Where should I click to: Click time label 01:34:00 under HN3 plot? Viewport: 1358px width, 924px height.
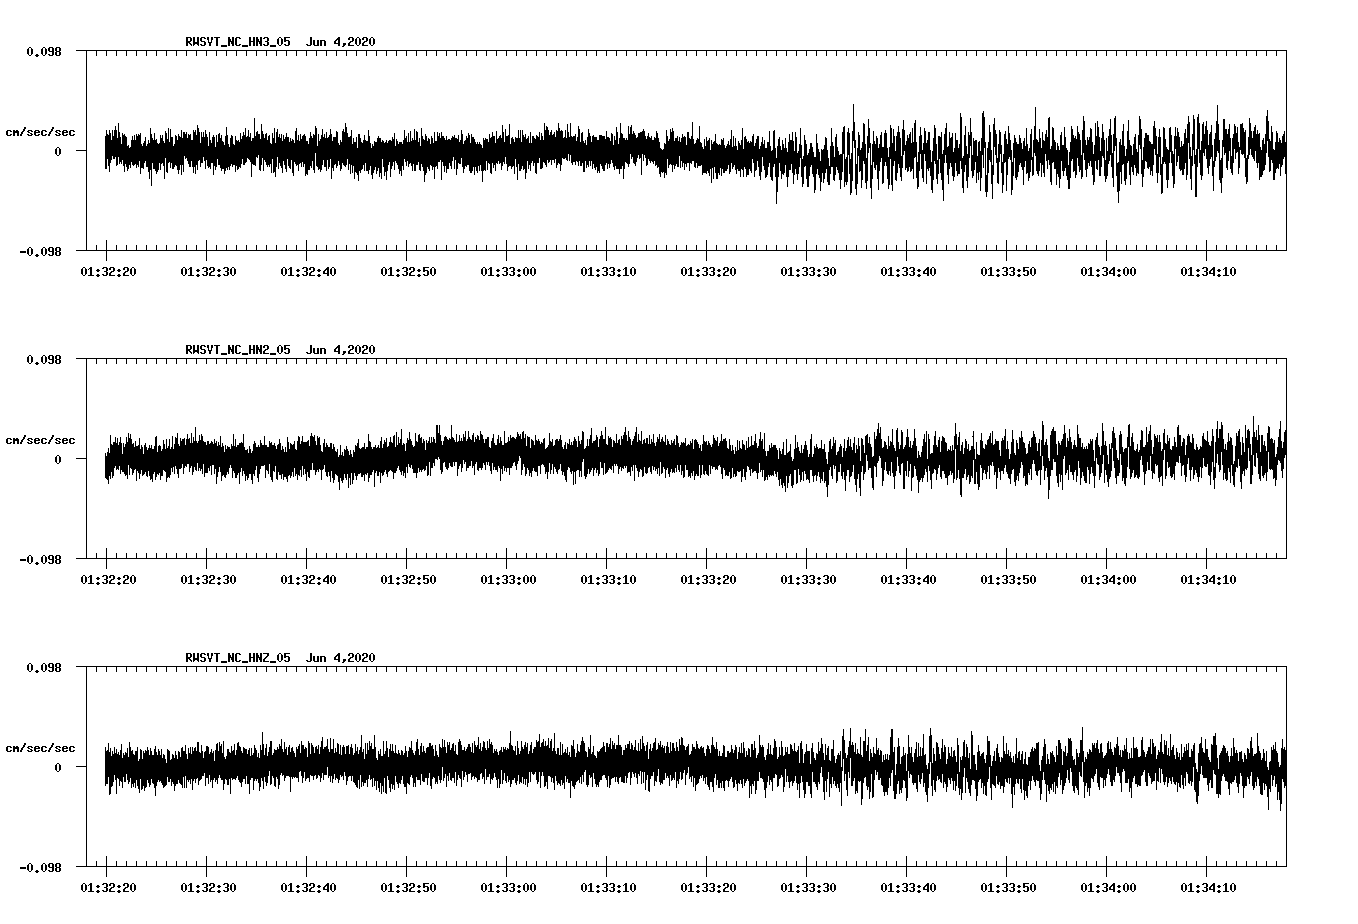1108,272
